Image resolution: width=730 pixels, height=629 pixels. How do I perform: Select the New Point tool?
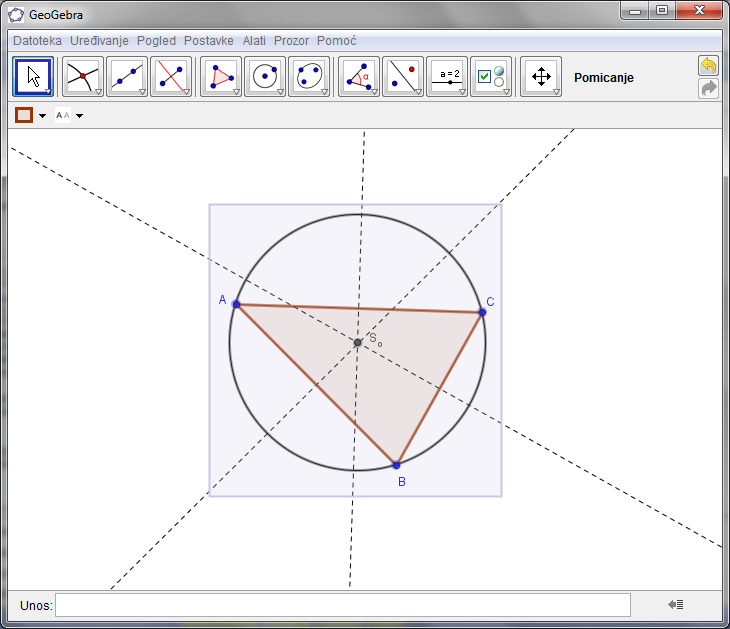(83, 76)
